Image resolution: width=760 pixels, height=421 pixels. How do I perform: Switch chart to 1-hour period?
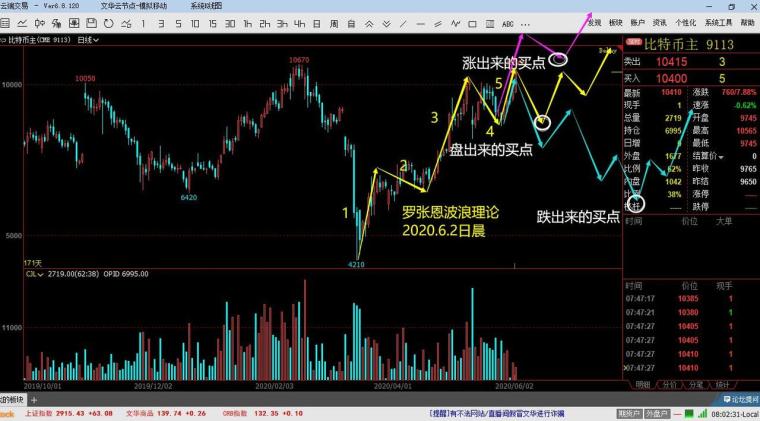[248, 23]
